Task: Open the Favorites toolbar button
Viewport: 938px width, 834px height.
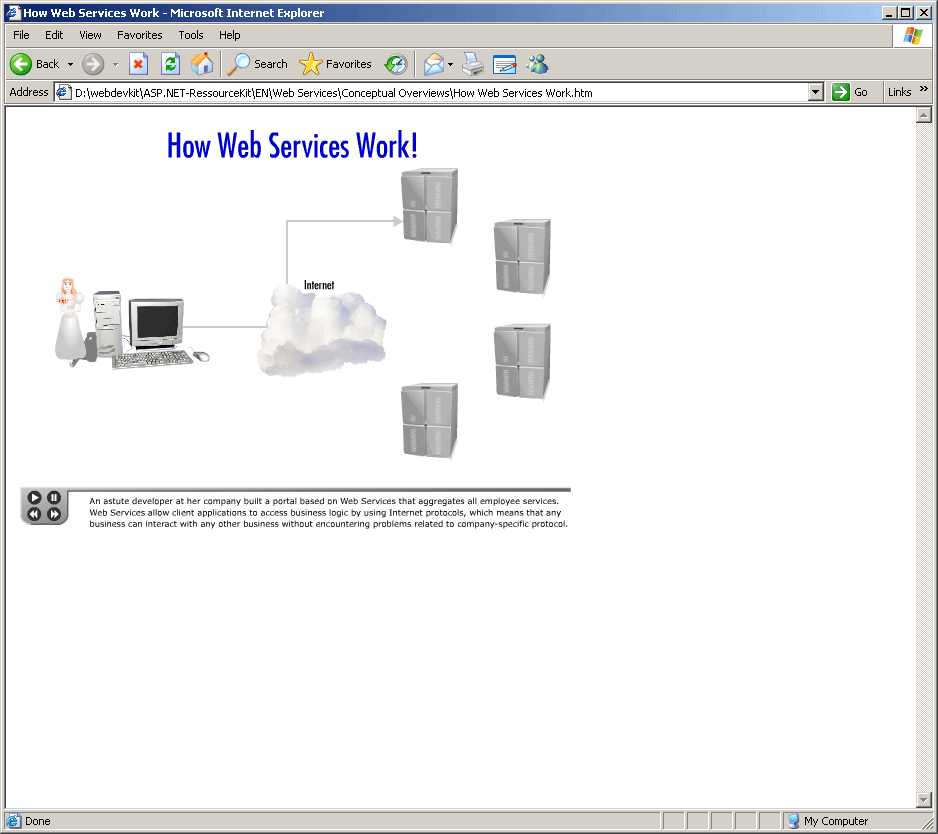Action: (x=336, y=64)
